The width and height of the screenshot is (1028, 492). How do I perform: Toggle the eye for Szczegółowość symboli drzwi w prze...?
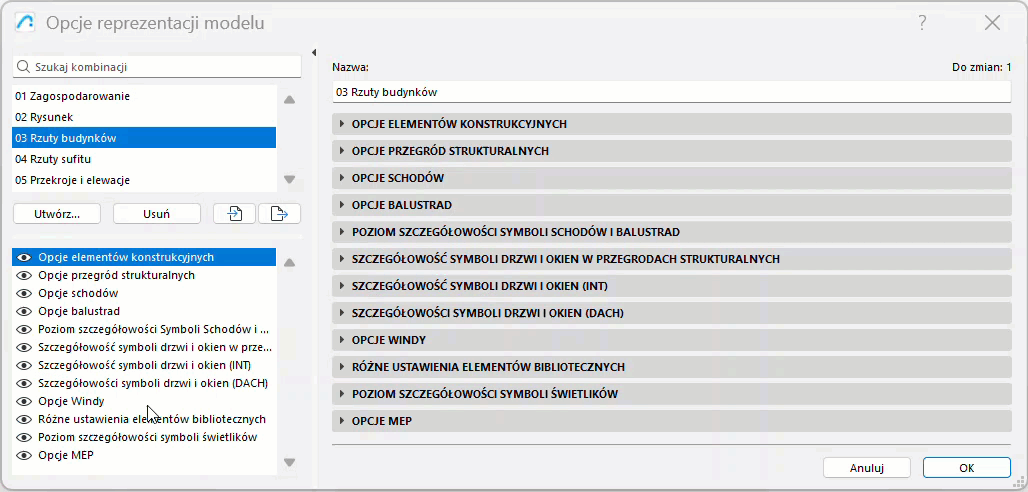click(x=24, y=347)
